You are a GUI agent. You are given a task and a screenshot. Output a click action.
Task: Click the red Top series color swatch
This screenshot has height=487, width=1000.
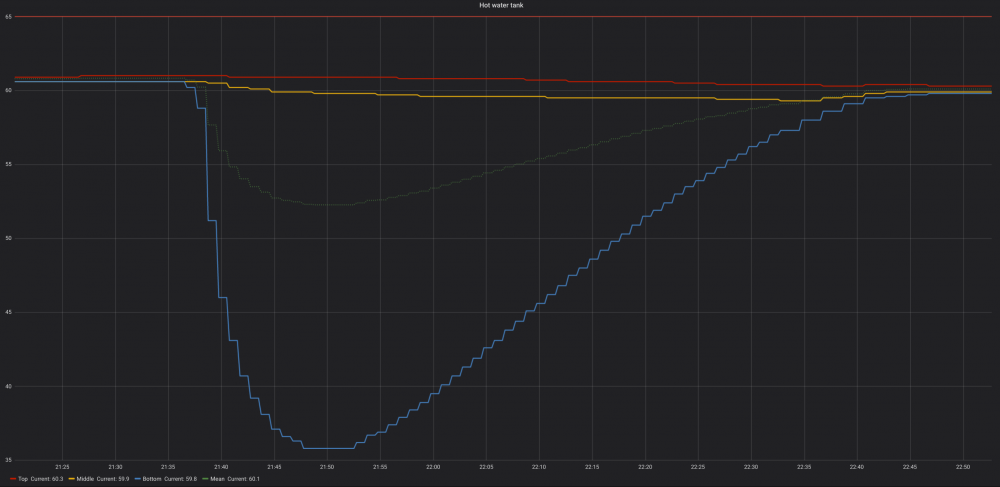13,480
